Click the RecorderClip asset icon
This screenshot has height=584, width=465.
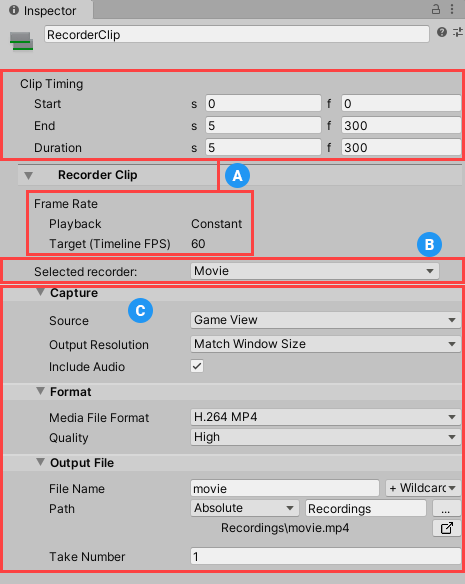pyautogui.click(x=21, y=41)
